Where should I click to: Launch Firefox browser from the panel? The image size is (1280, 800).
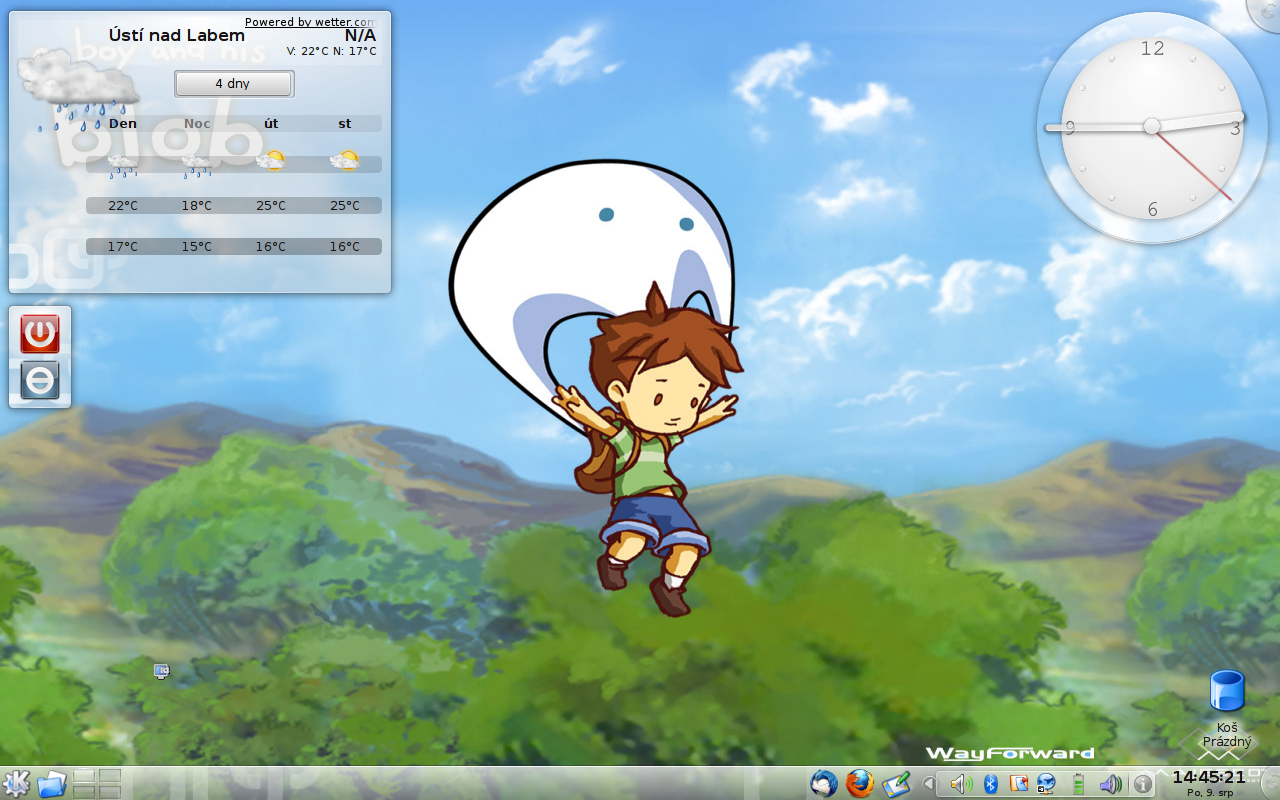[859, 783]
